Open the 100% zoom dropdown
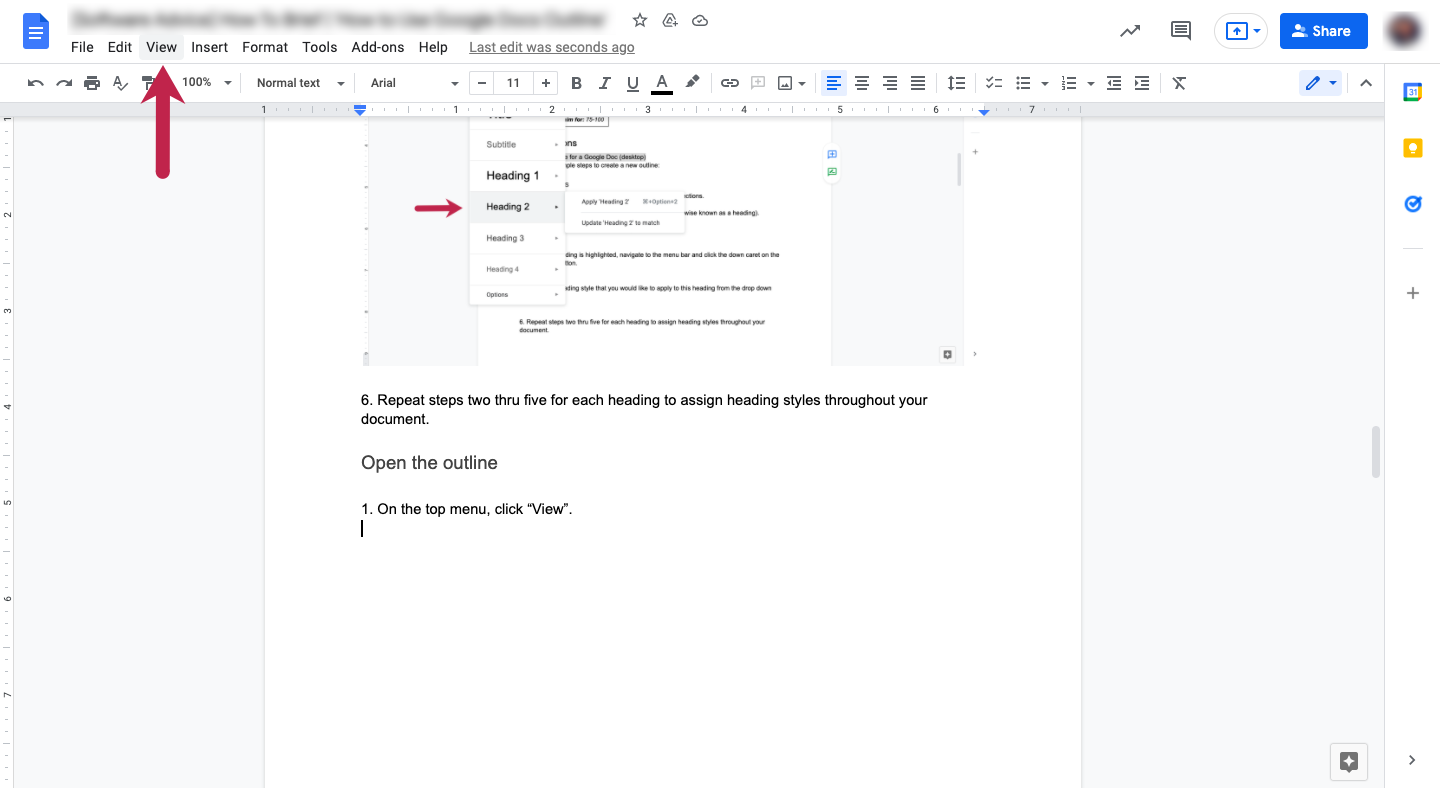The width and height of the screenshot is (1440, 788). (x=206, y=83)
